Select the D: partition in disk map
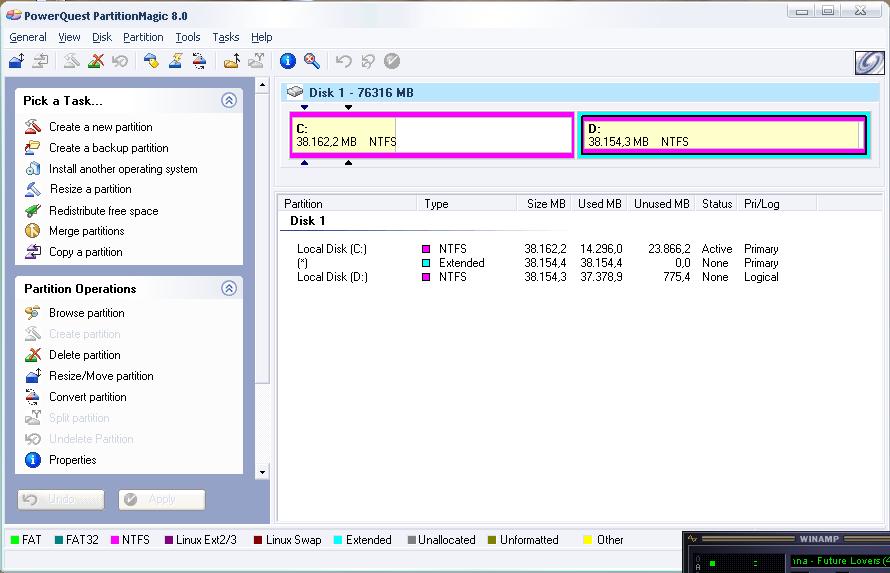The width and height of the screenshot is (890, 573). (x=724, y=135)
